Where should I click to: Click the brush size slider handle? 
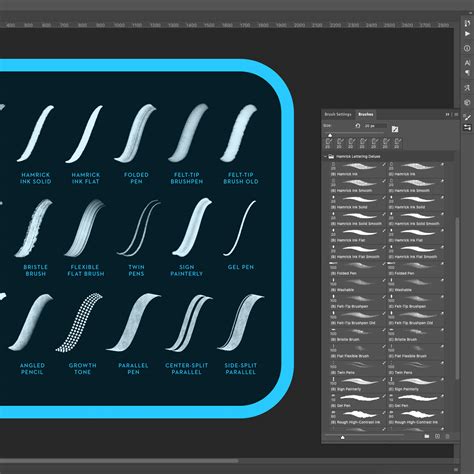(x=330, y=135)
